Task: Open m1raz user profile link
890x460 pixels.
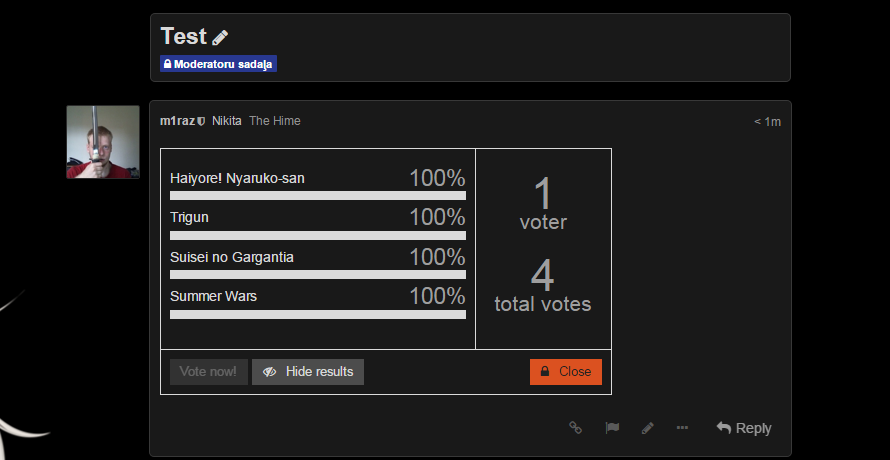Action: tap(177, 121)
